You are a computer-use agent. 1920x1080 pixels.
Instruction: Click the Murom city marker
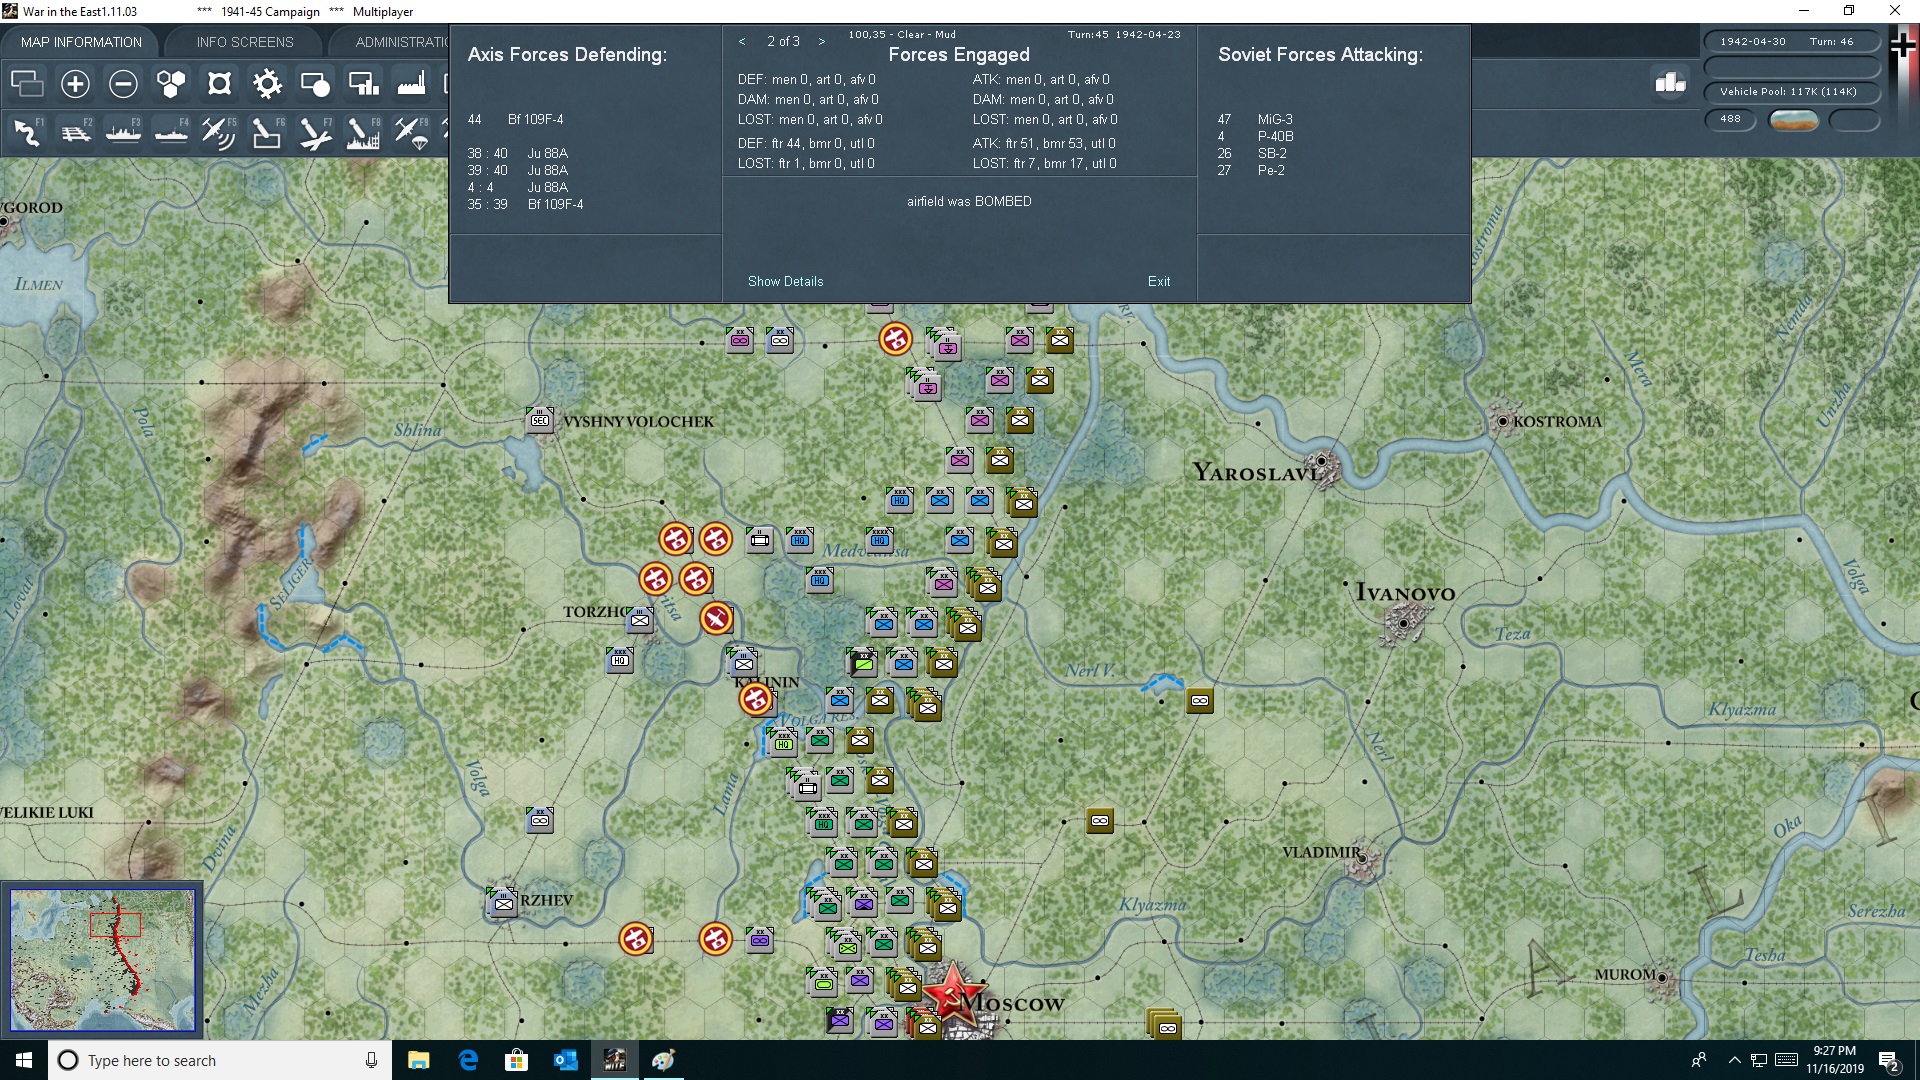pyautogui.click(x=1662, y=977)
